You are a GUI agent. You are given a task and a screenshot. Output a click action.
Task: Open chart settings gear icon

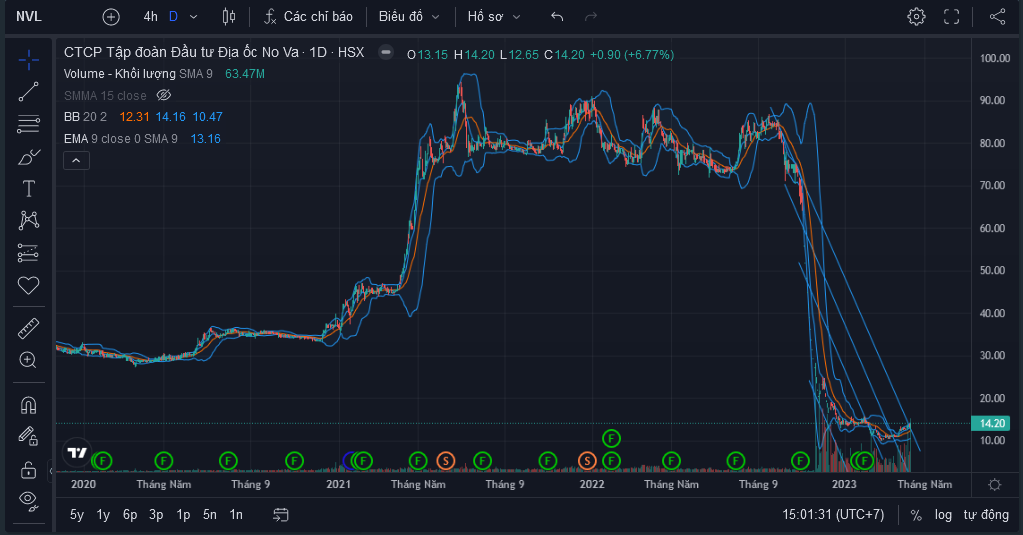917,17
